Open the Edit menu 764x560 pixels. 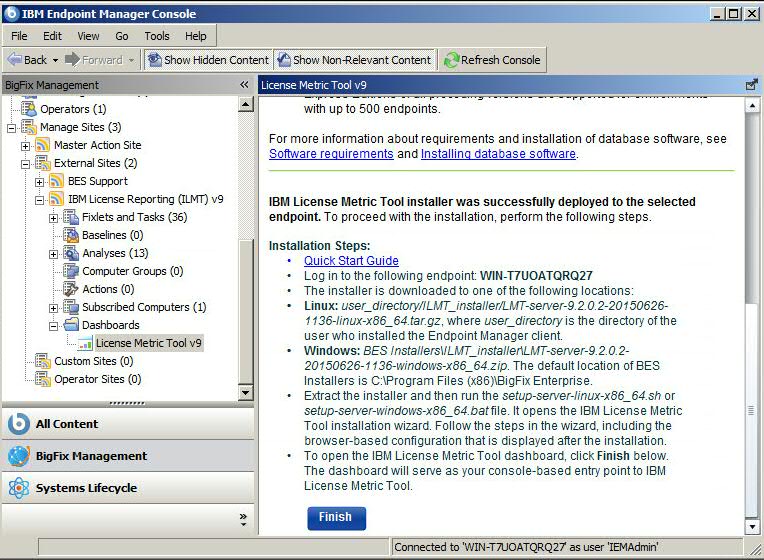coord(52,36)
